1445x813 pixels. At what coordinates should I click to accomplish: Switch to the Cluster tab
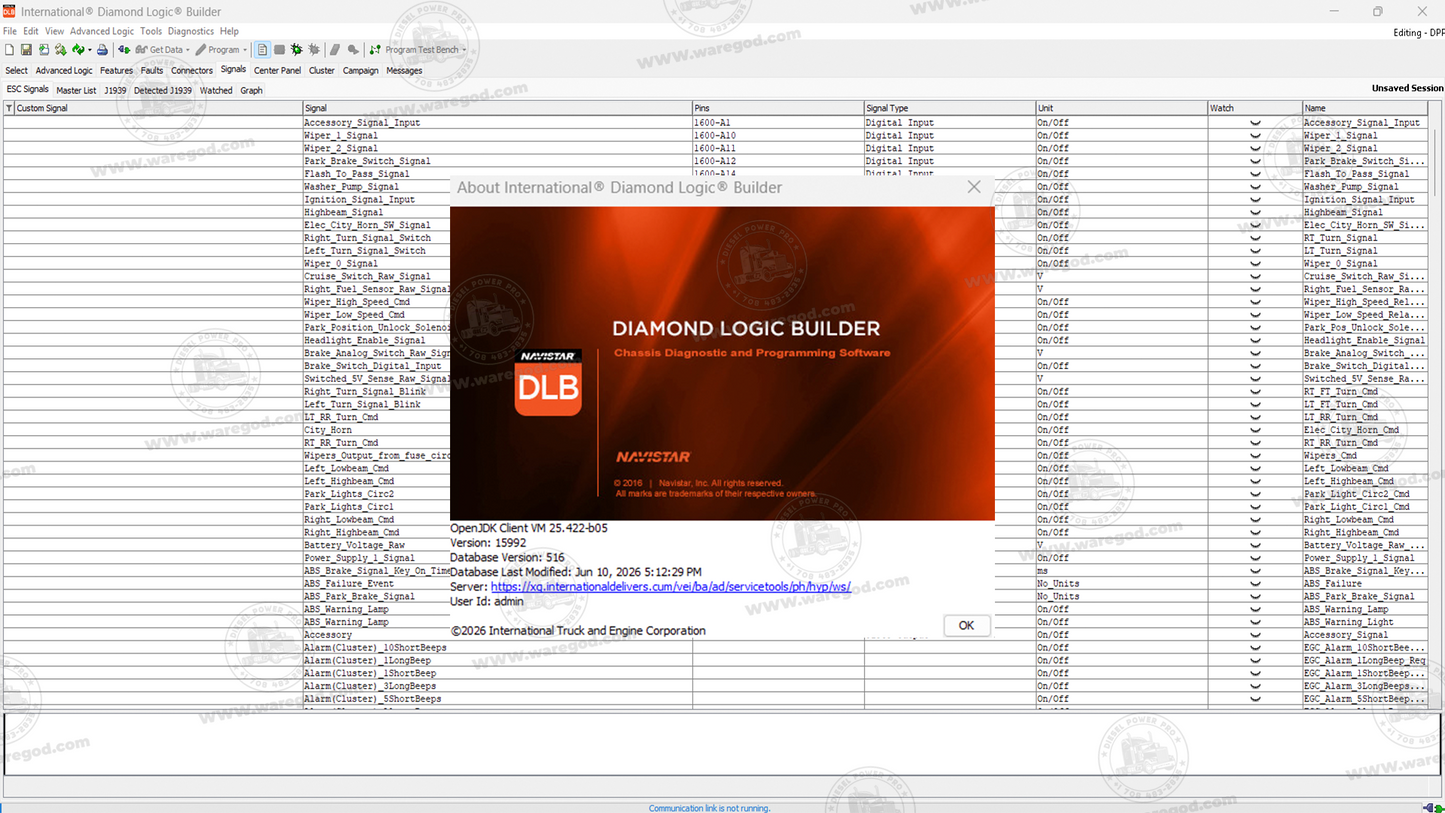[x=322, y=71]
